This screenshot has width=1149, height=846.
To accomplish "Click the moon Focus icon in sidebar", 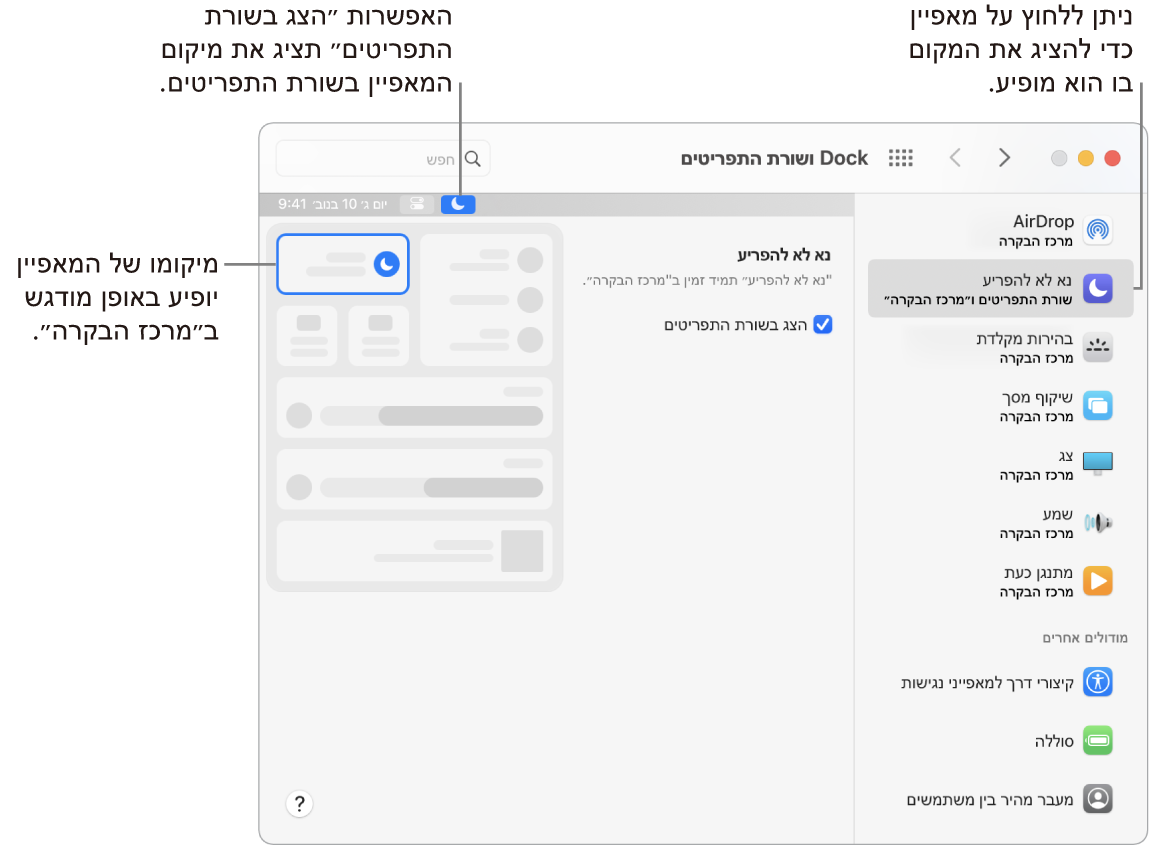I will pyautogui.click(x=1097, y=288).
